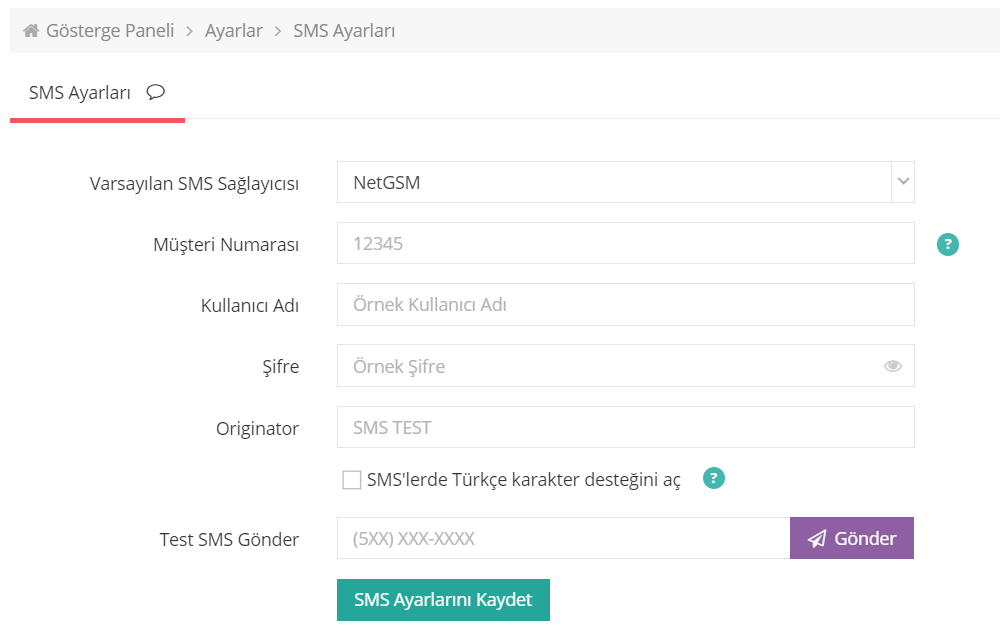1000x640 pixels.
Task: Click the Originator label text
Action: click(258, 428)
